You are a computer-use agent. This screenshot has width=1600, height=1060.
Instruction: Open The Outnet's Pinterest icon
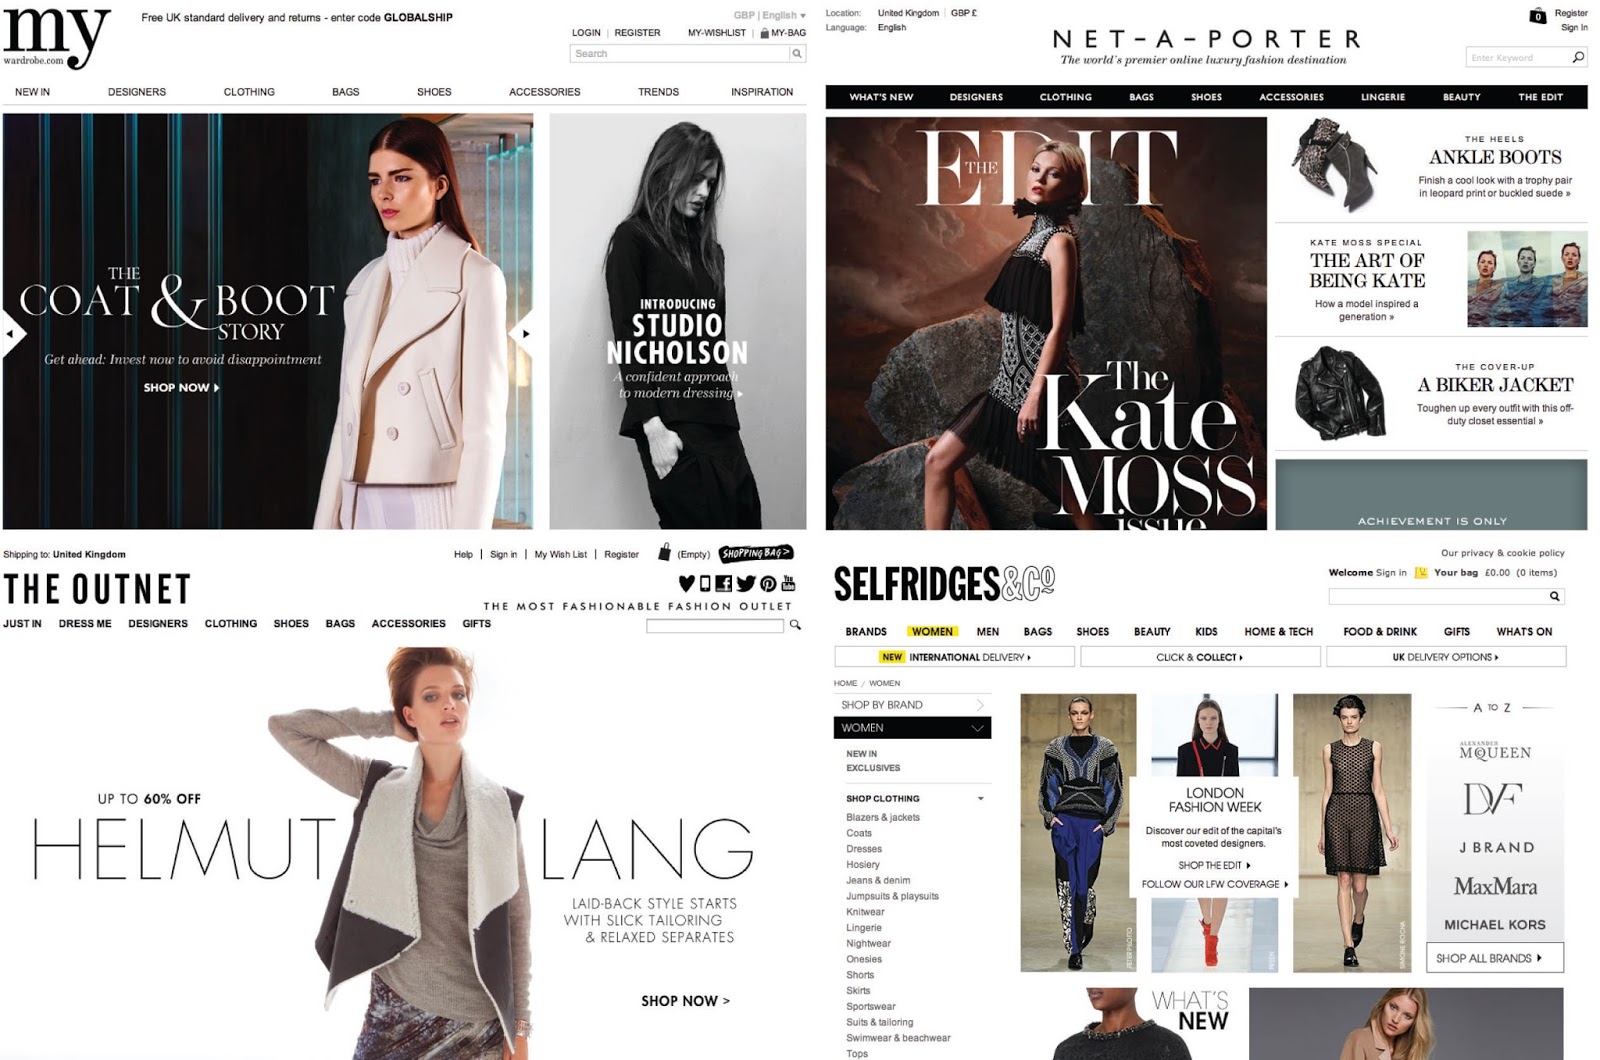(x=768, y=583)
